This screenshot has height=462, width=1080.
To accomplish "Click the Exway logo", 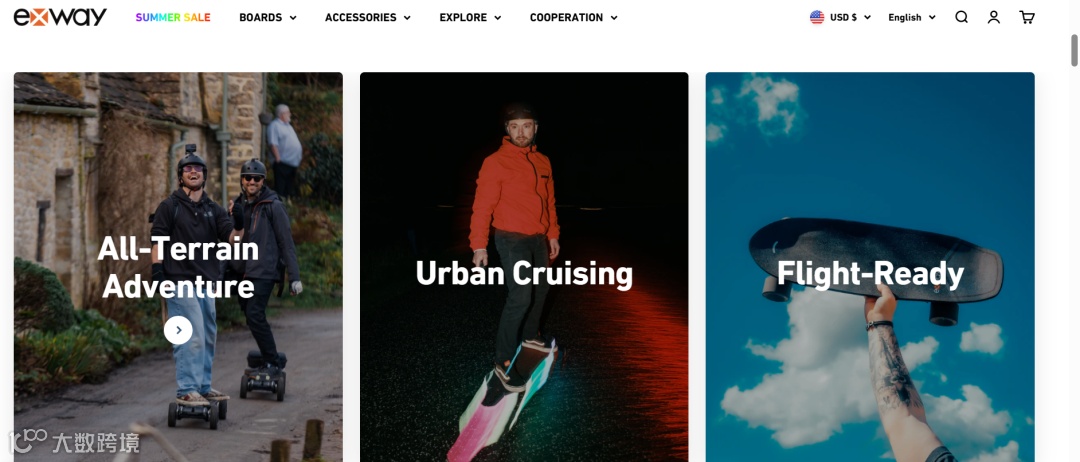I will click(60, 17).
